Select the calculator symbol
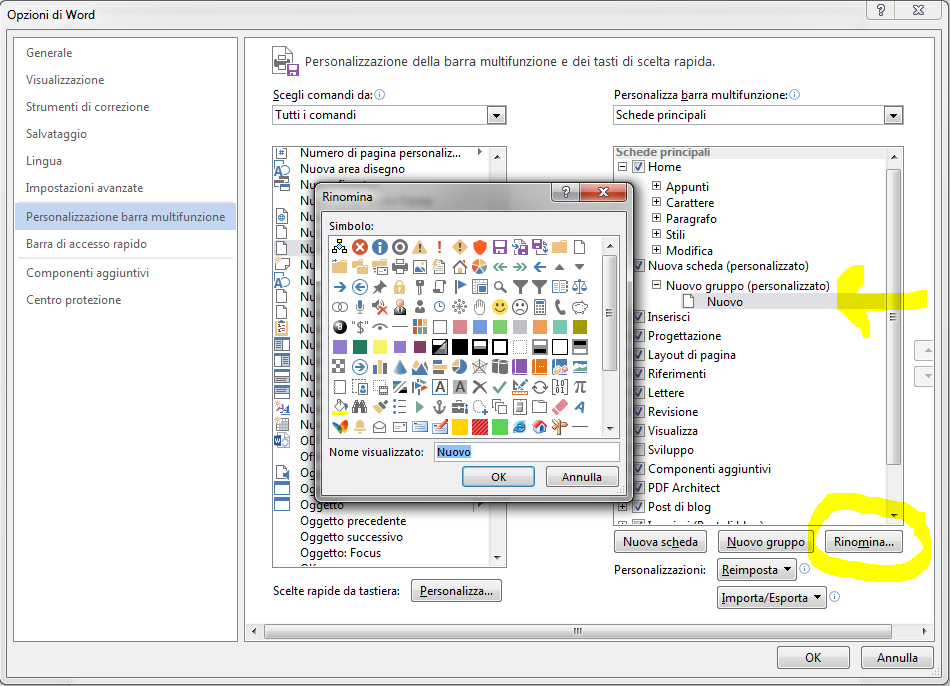950x686 pixels. [x=540, y=307]
